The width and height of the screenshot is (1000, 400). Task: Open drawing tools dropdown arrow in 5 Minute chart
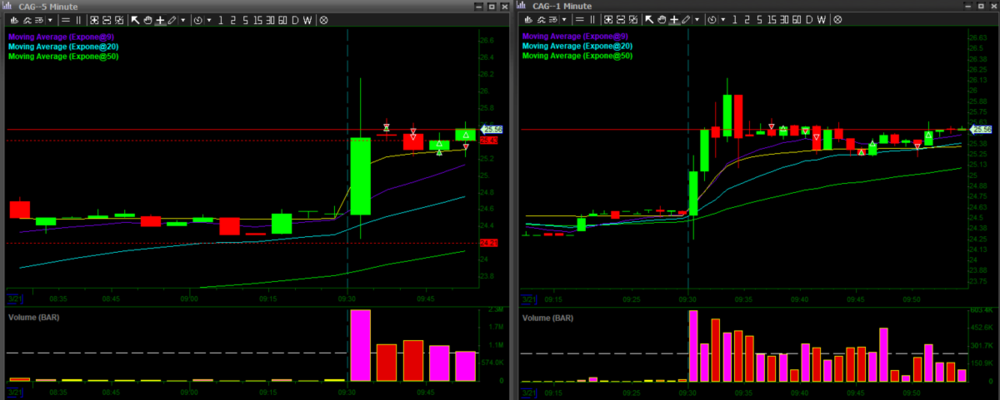pos(183,20)
